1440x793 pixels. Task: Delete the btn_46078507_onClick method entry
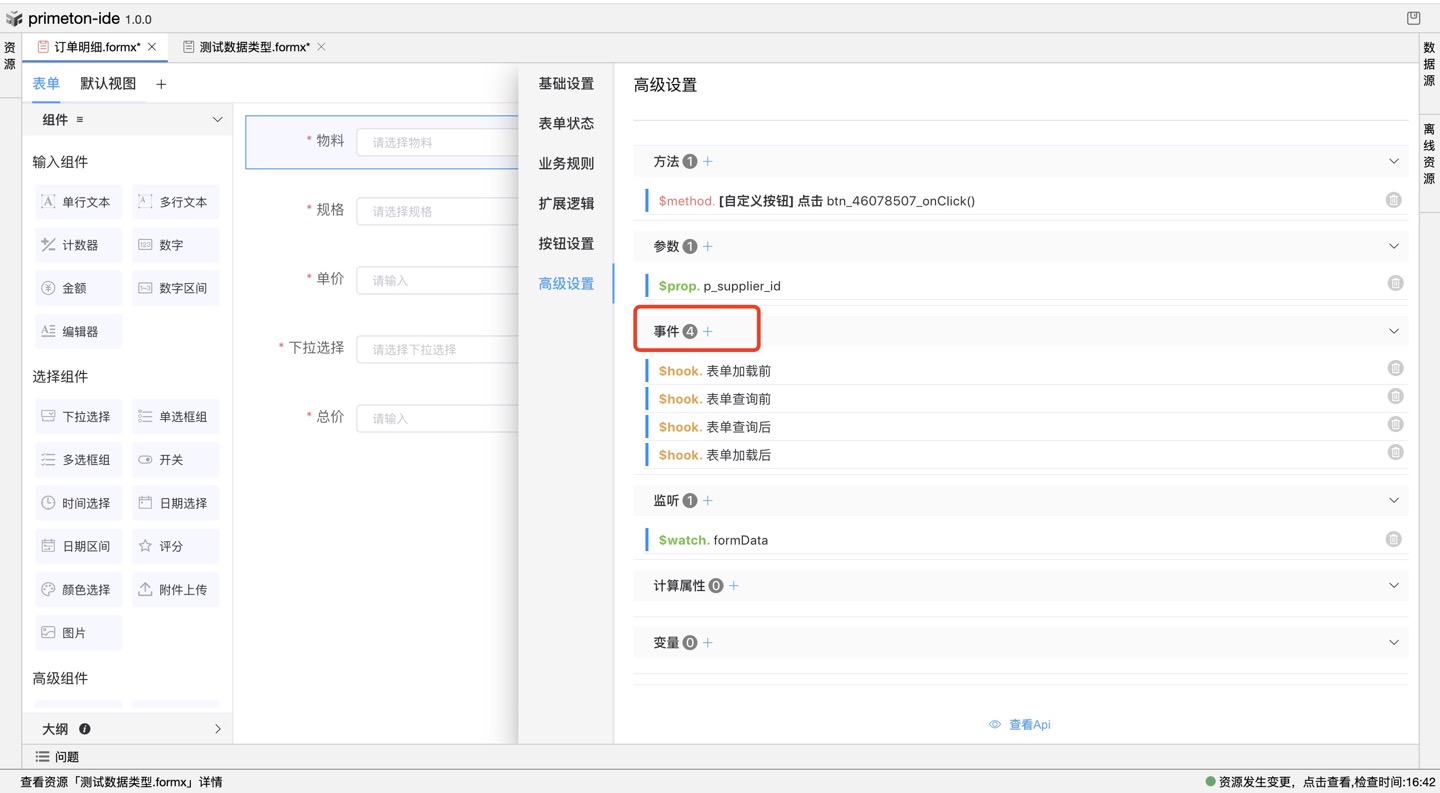pos(1393,200)
